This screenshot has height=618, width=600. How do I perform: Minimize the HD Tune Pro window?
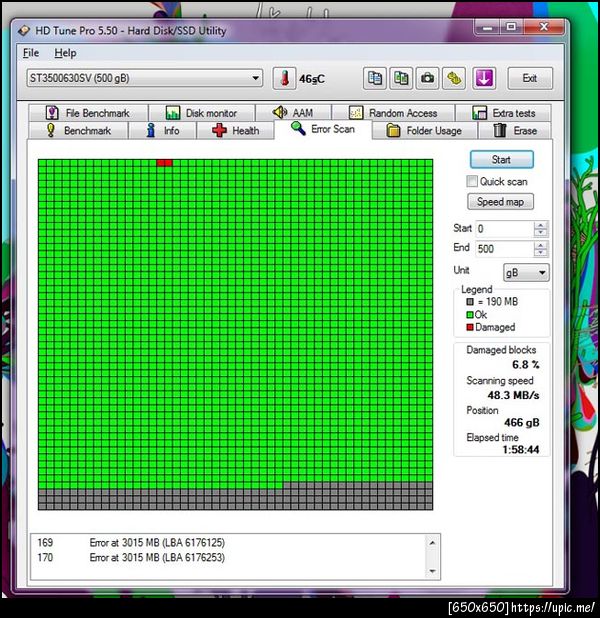[x=488, y=27]
